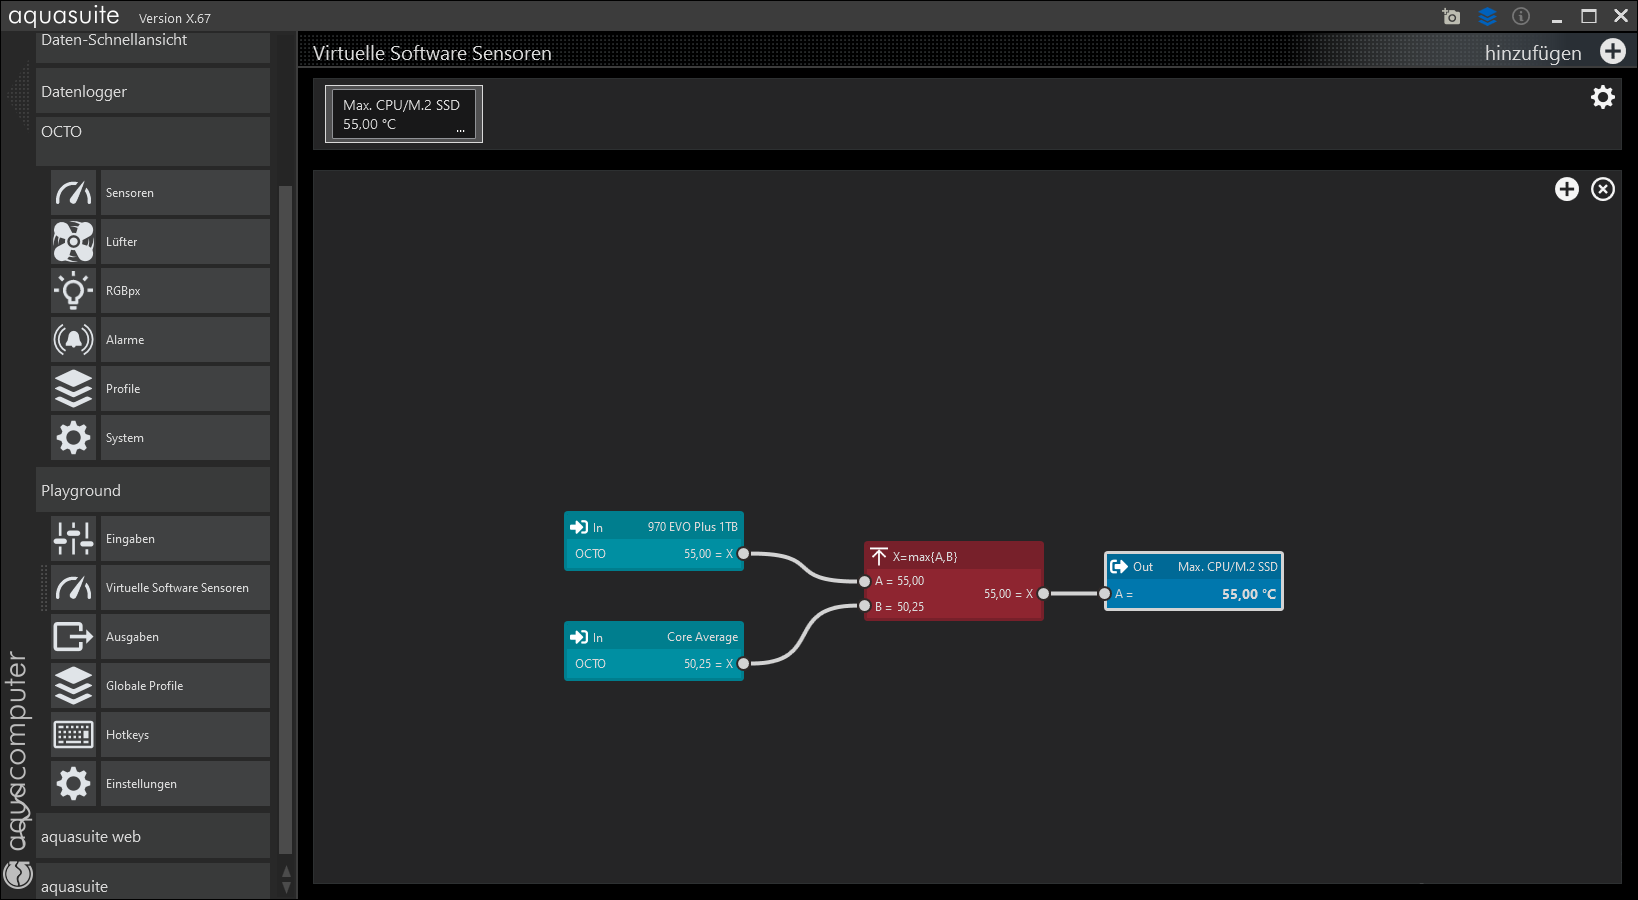Image resolution: width=1638 pixels, height=900 pixels.
Task: Expand the aquasuite web section
Action: (x=152, y=837)
